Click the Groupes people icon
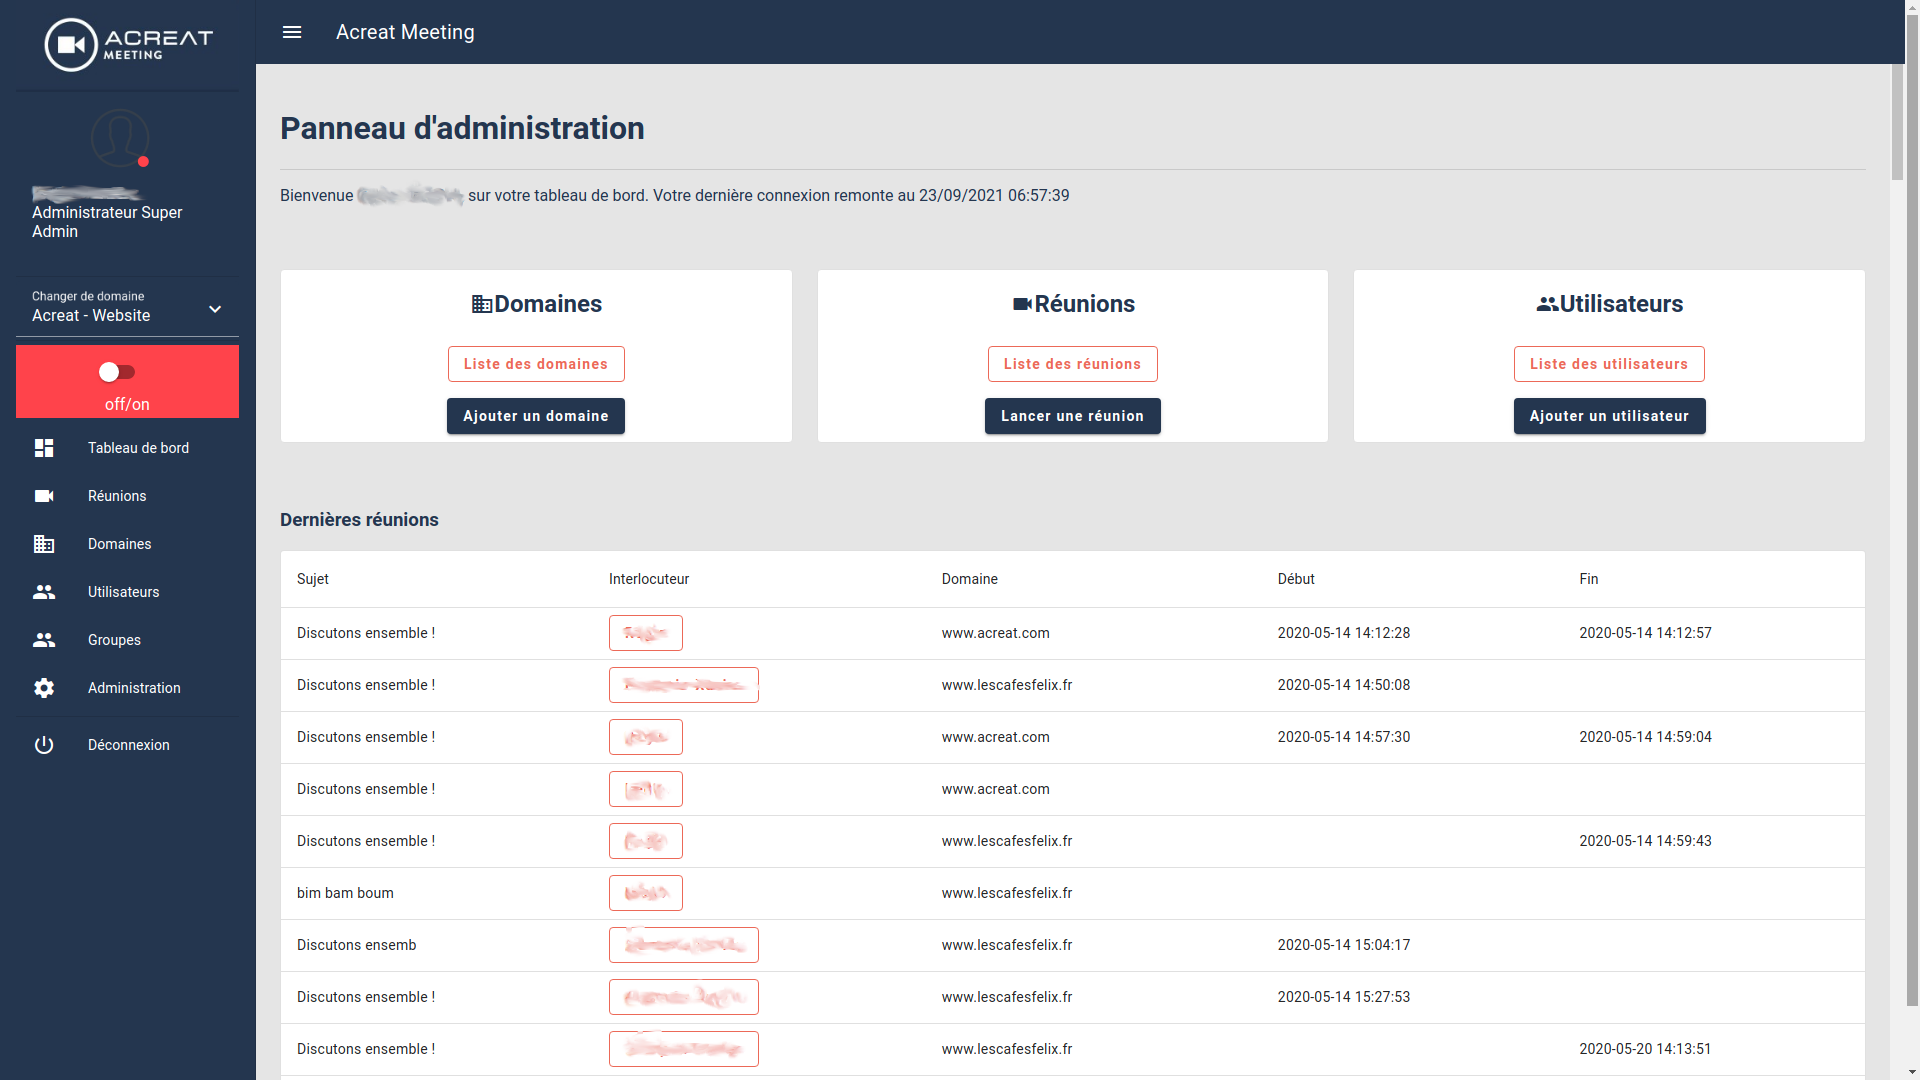1920x1080 pixels. (x=44, y=640)
